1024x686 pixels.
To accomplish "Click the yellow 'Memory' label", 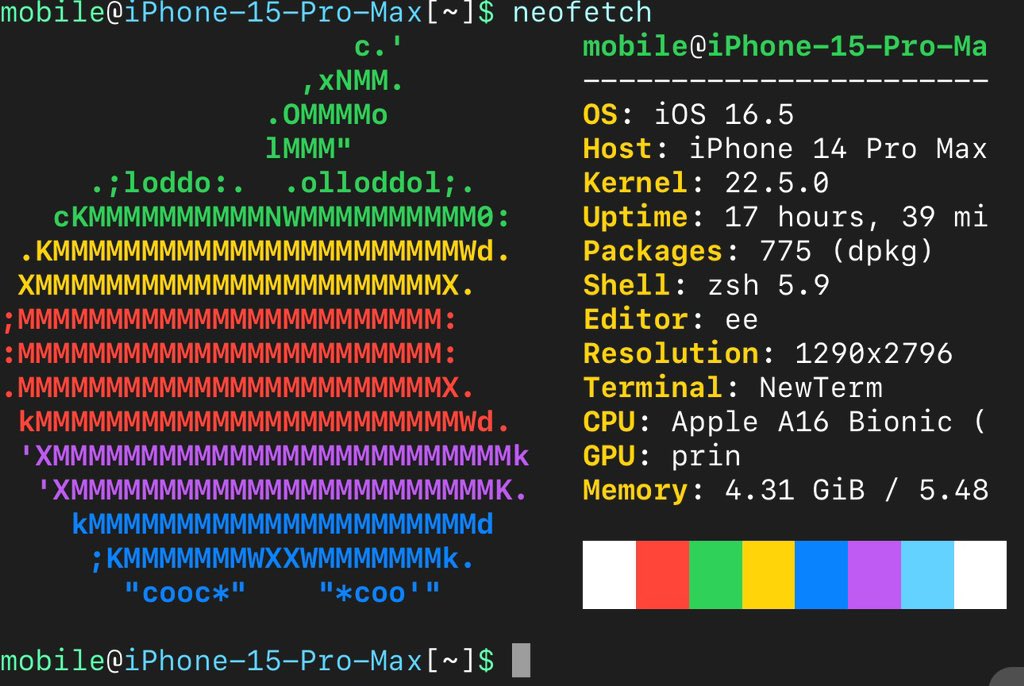I will pos(635,490).
